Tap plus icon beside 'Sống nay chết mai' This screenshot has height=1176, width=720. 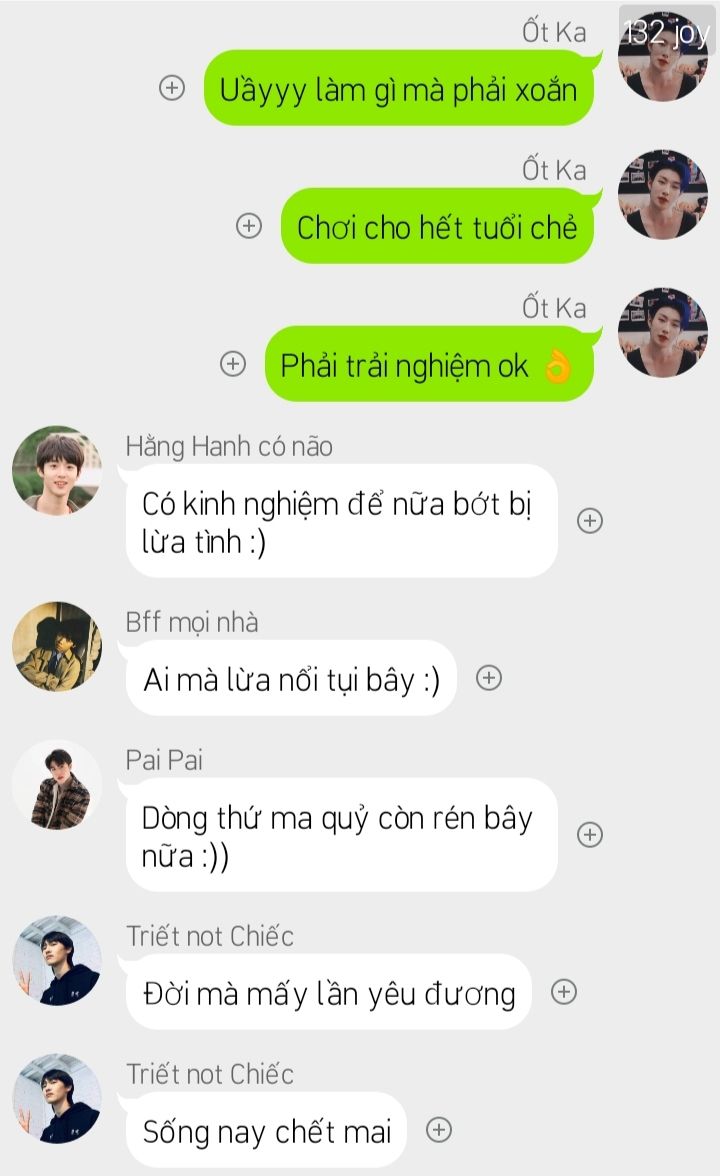439,1130
